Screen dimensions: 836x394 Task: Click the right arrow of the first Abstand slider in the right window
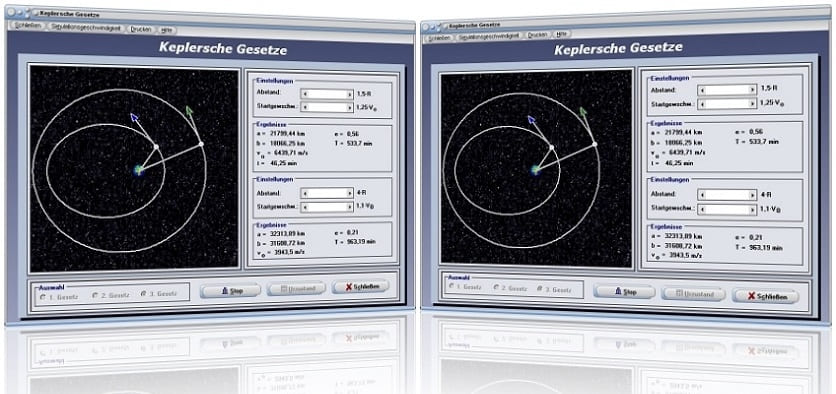coord(753,90)
